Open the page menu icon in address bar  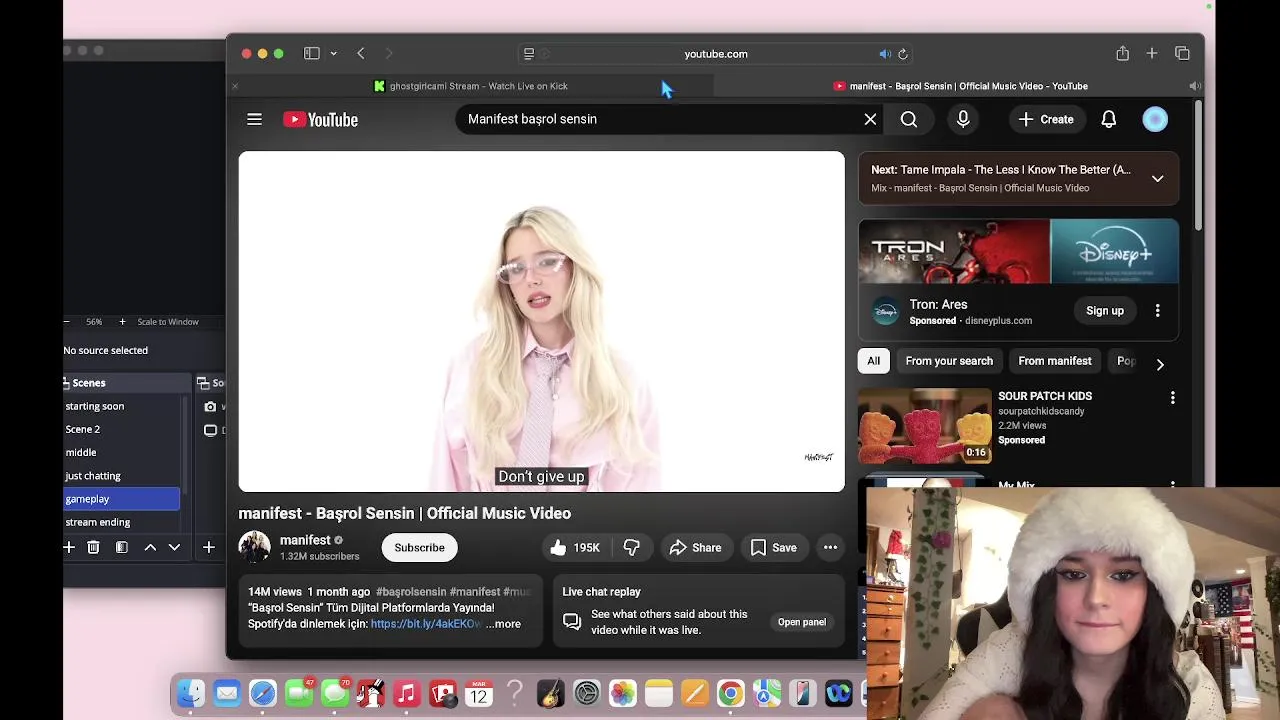(529, 54)
